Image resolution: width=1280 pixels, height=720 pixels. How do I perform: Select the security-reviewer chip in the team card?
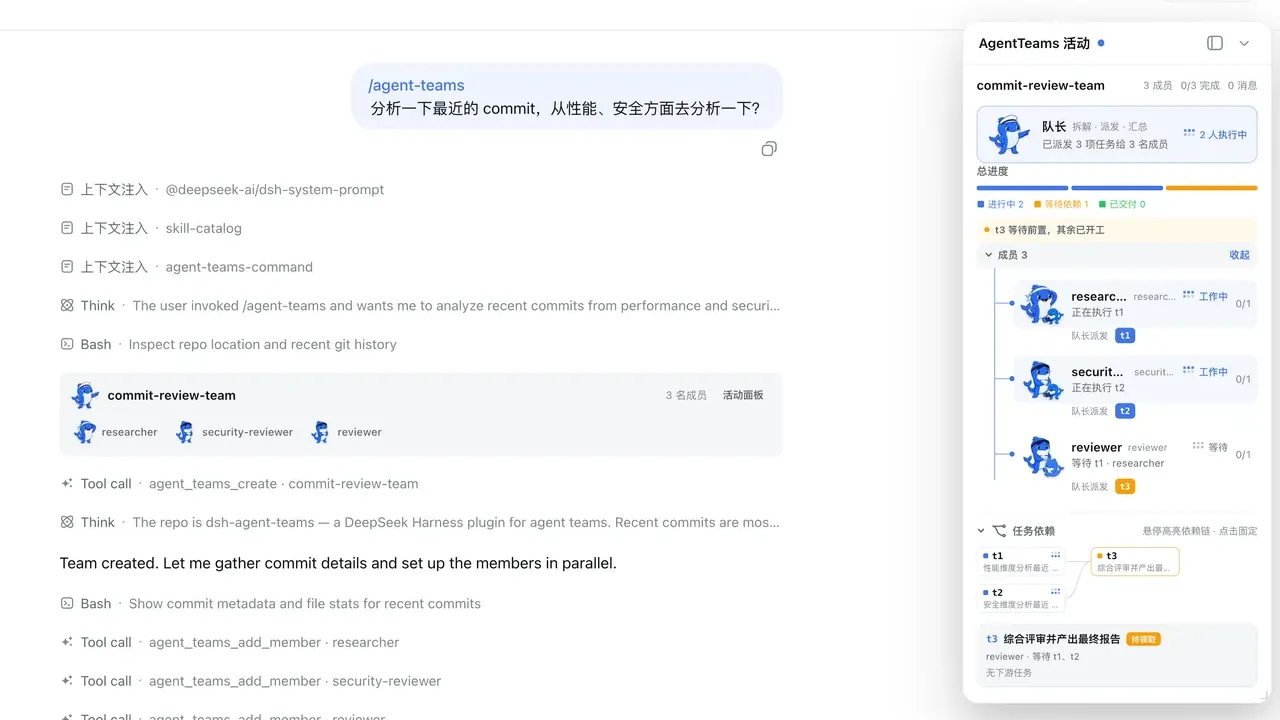pyautogui.click(x=234, y=432)
